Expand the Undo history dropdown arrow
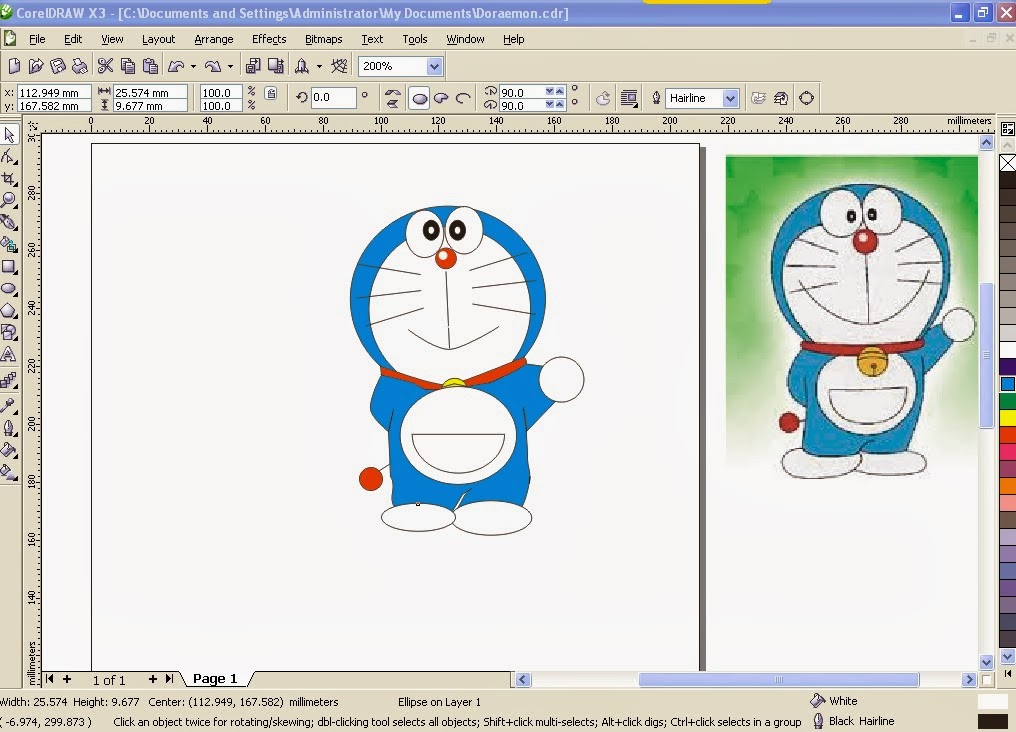 [x=193, y=66]
